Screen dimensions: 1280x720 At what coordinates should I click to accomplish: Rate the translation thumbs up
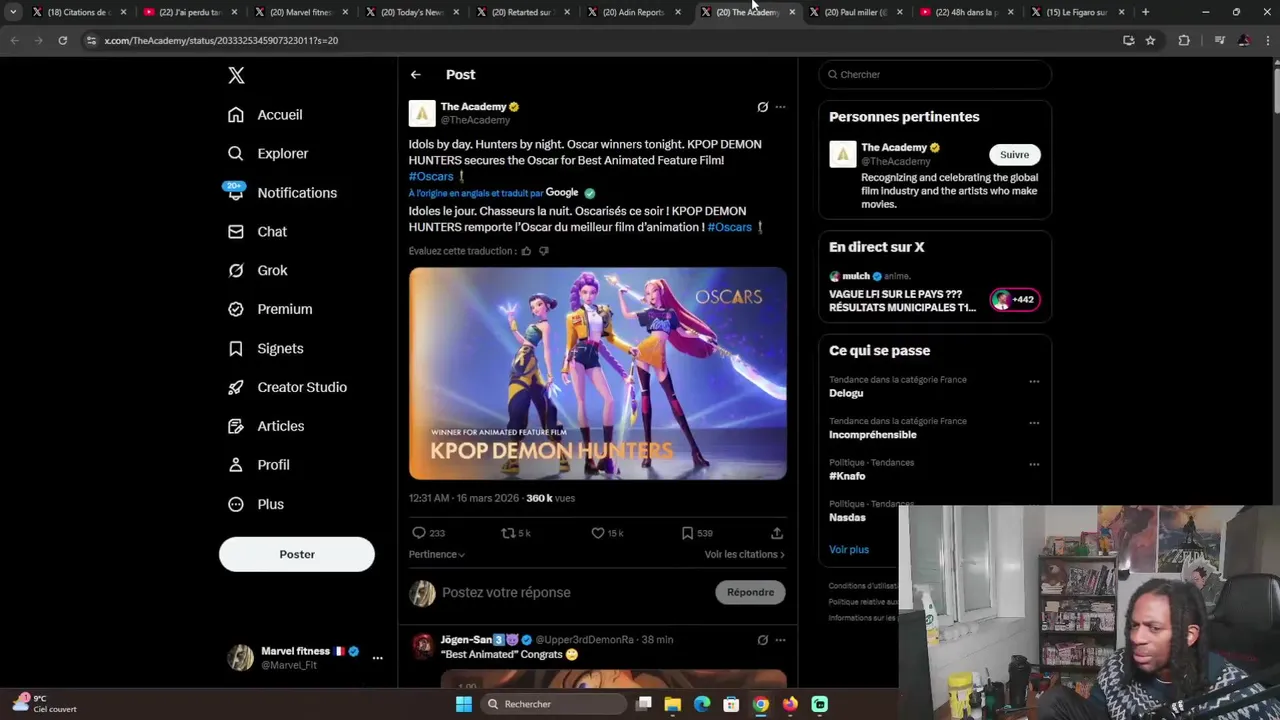(x=526, y=252)
